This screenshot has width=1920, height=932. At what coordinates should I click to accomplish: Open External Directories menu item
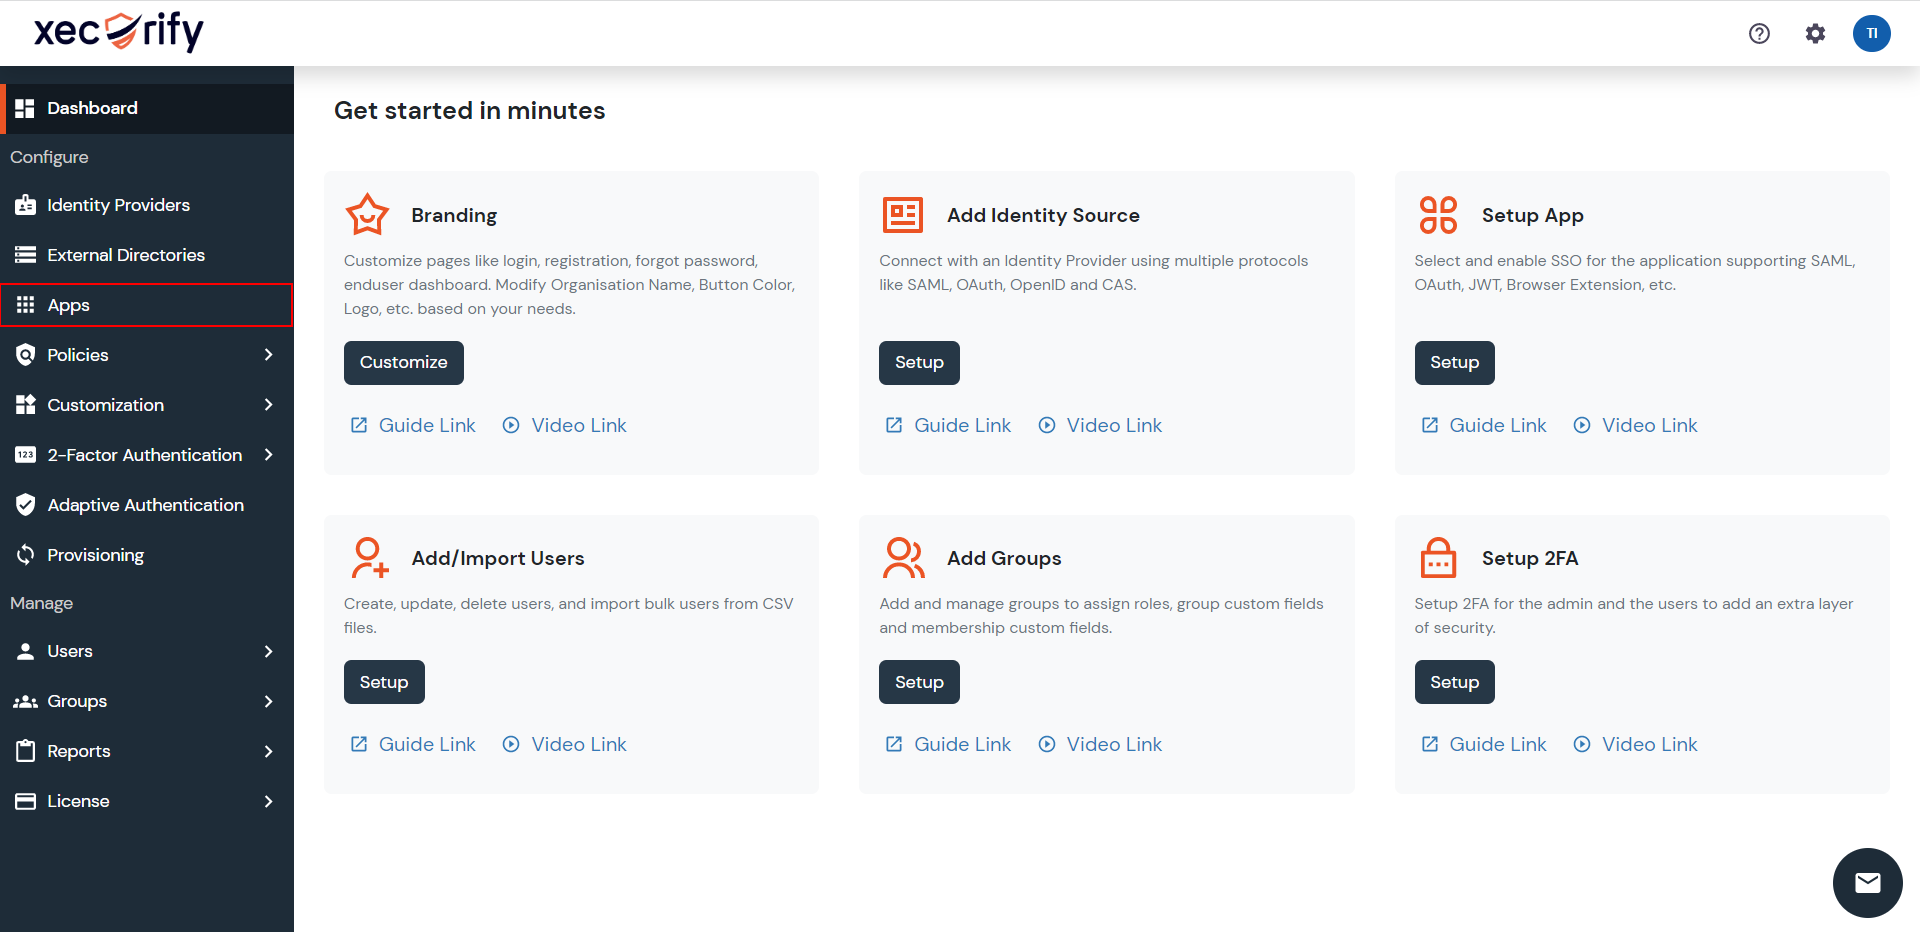tap(147, 255)
